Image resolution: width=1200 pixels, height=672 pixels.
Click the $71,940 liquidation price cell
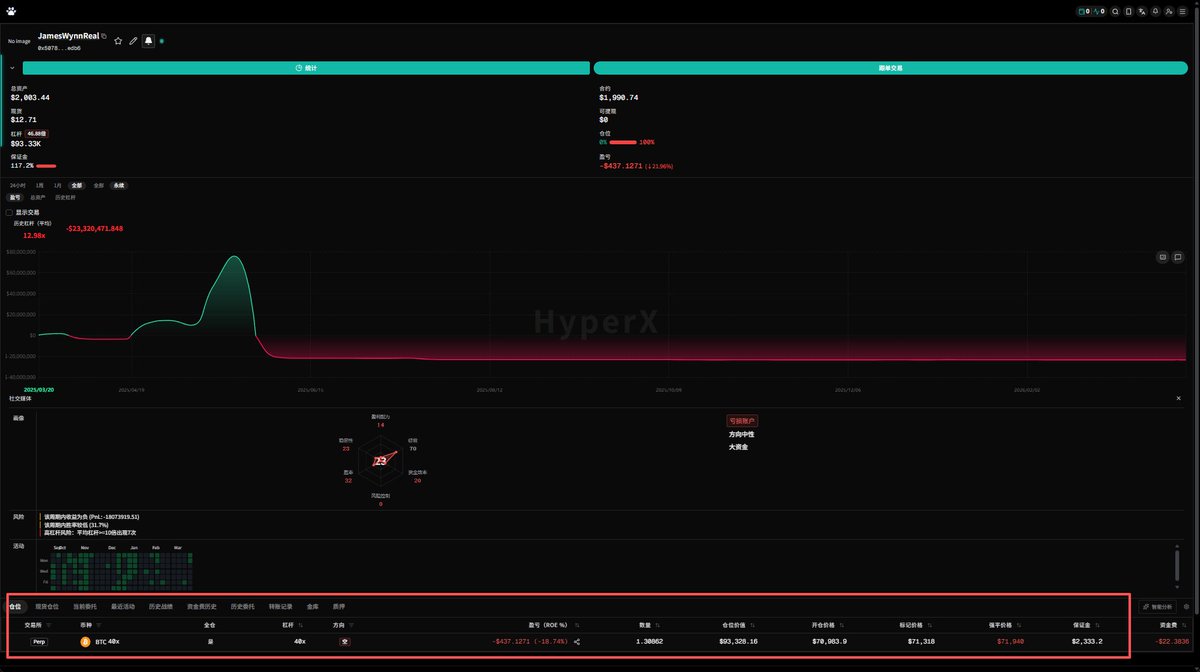[x=1012, y=642]
